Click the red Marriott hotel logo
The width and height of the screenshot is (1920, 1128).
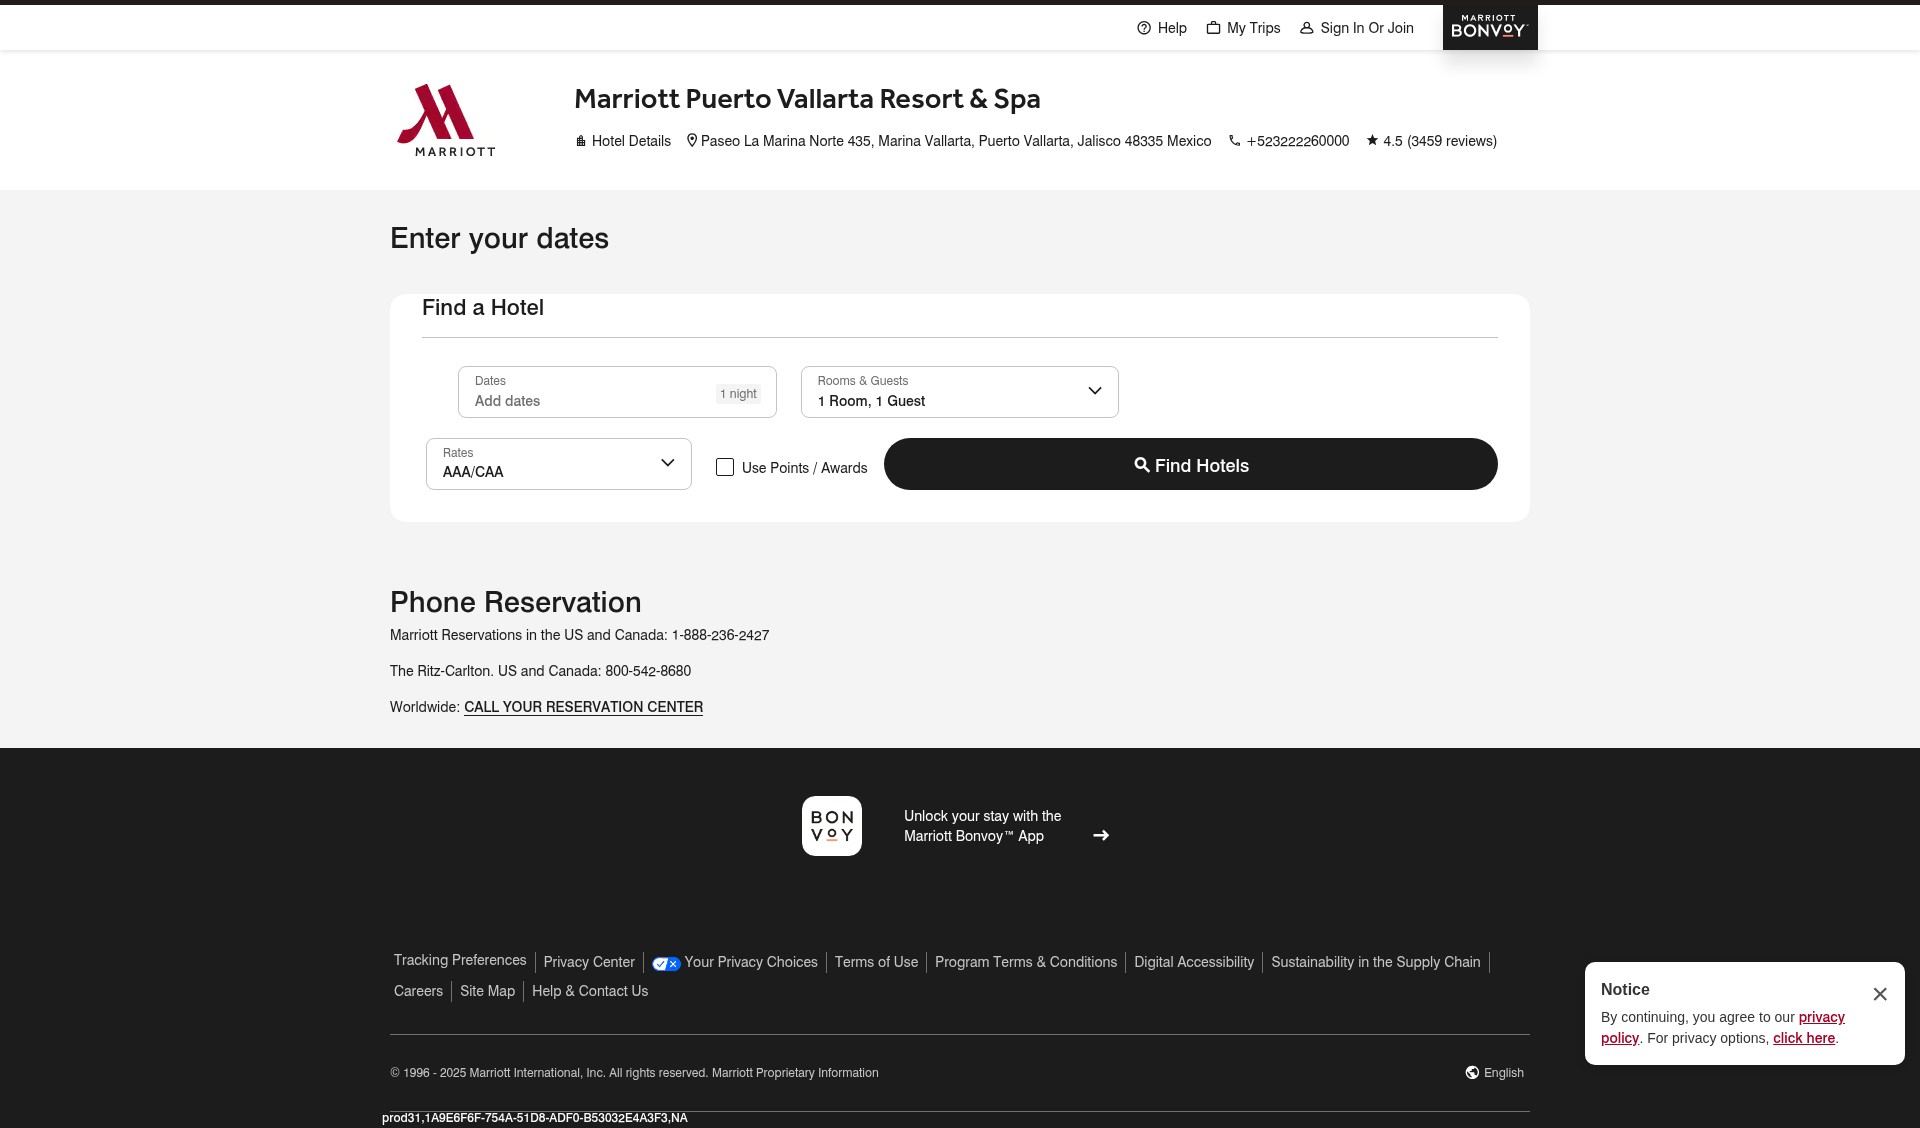click(x=446, y=120)
